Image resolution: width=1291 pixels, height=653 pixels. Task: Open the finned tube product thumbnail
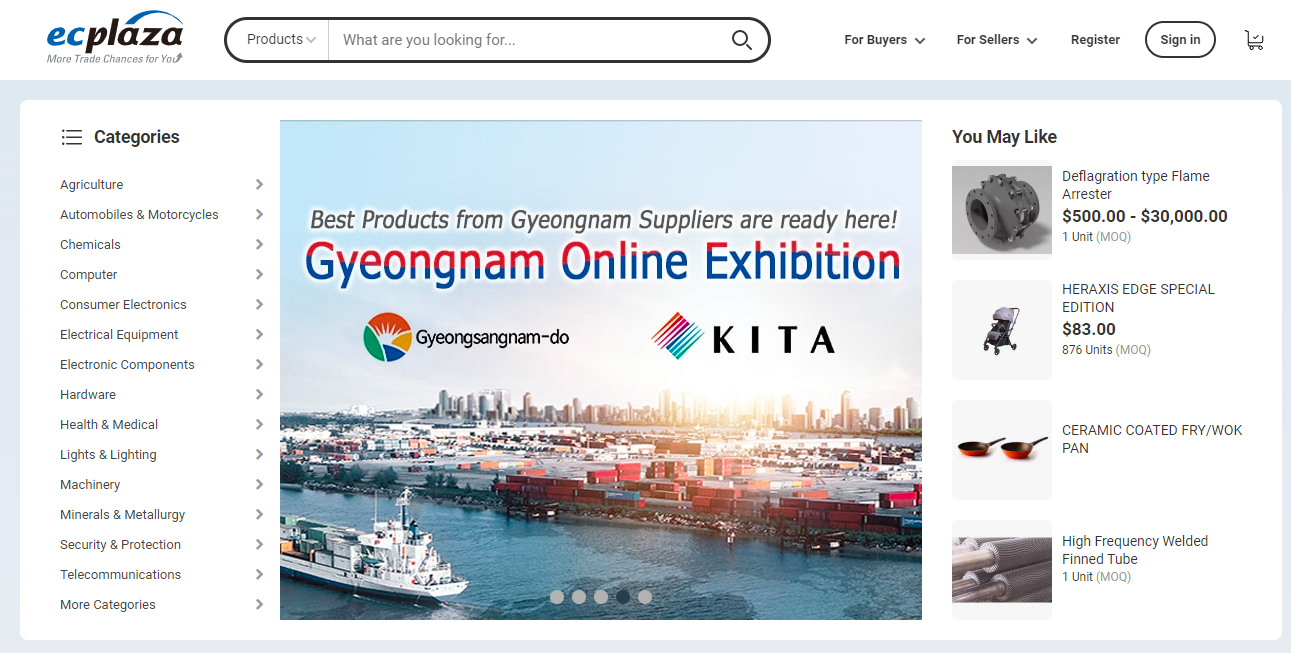click(1002, 570)
